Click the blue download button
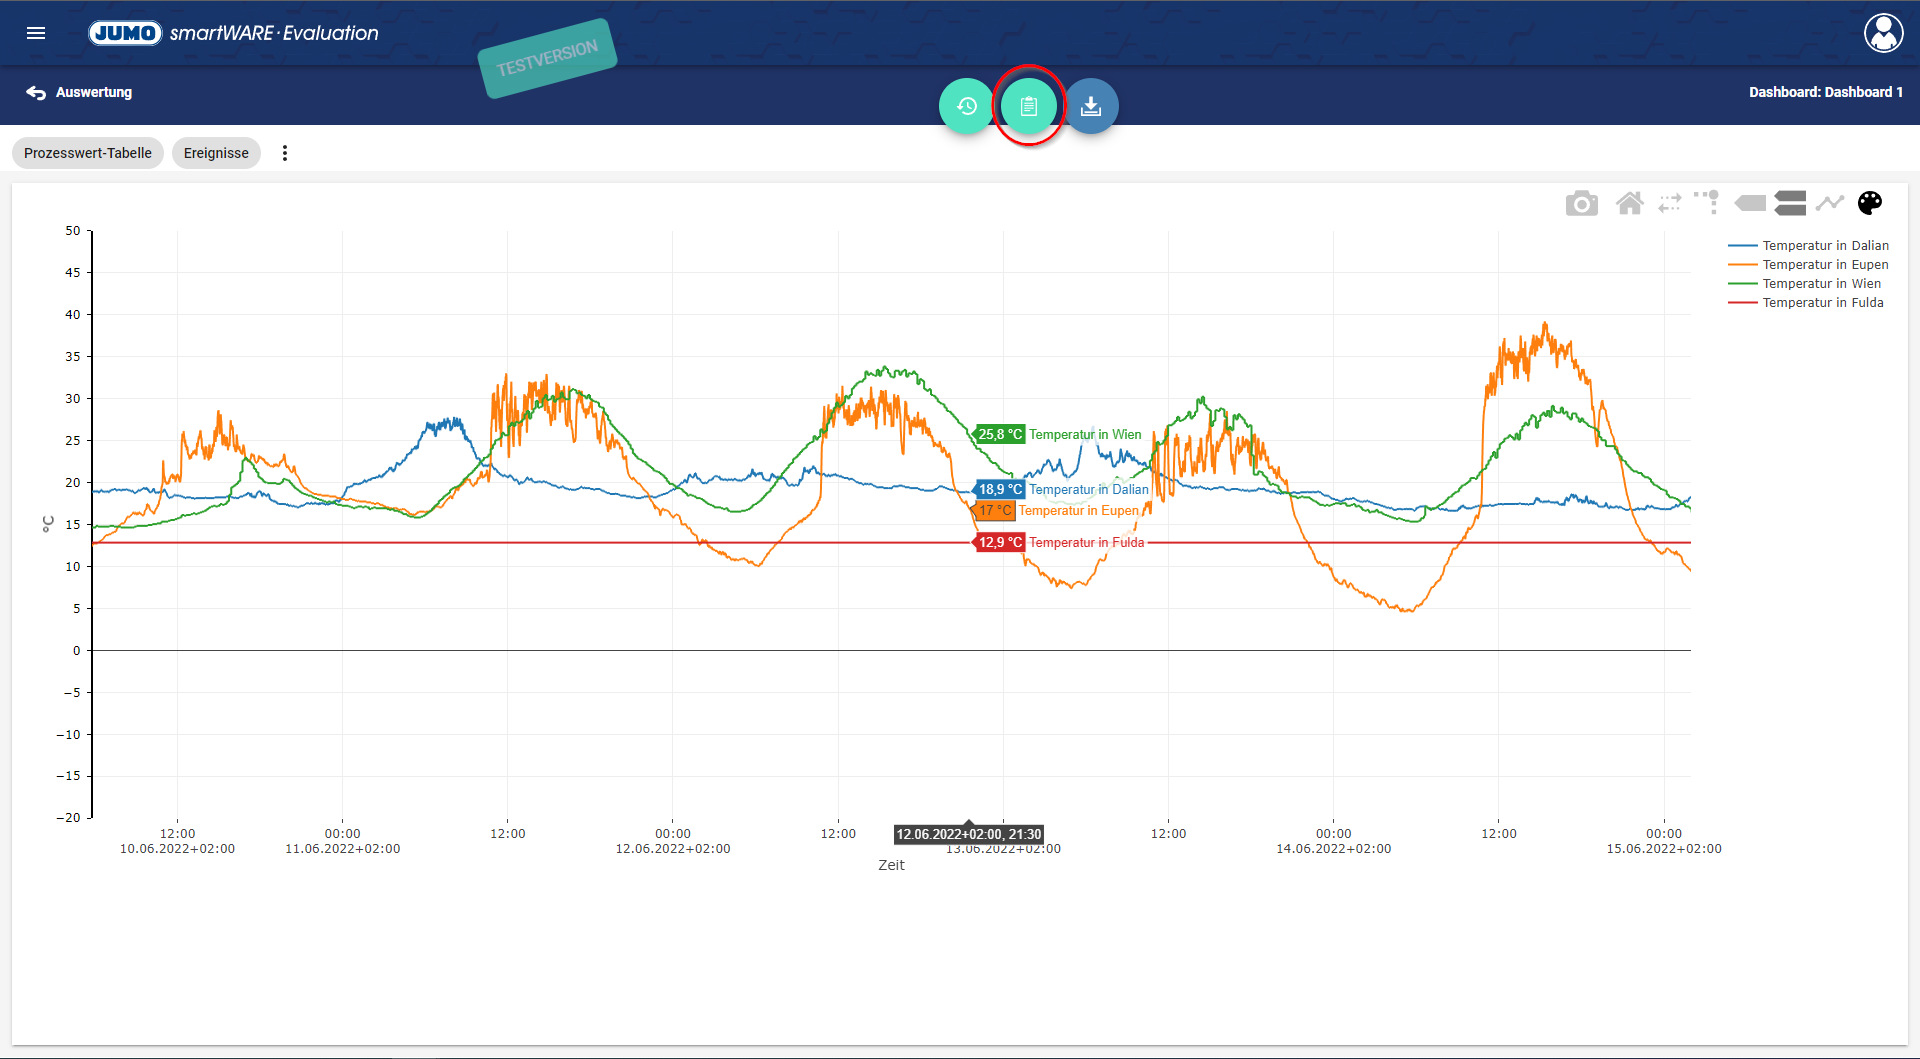This screenshot has height=1059, width=1920. (1091, 106)
